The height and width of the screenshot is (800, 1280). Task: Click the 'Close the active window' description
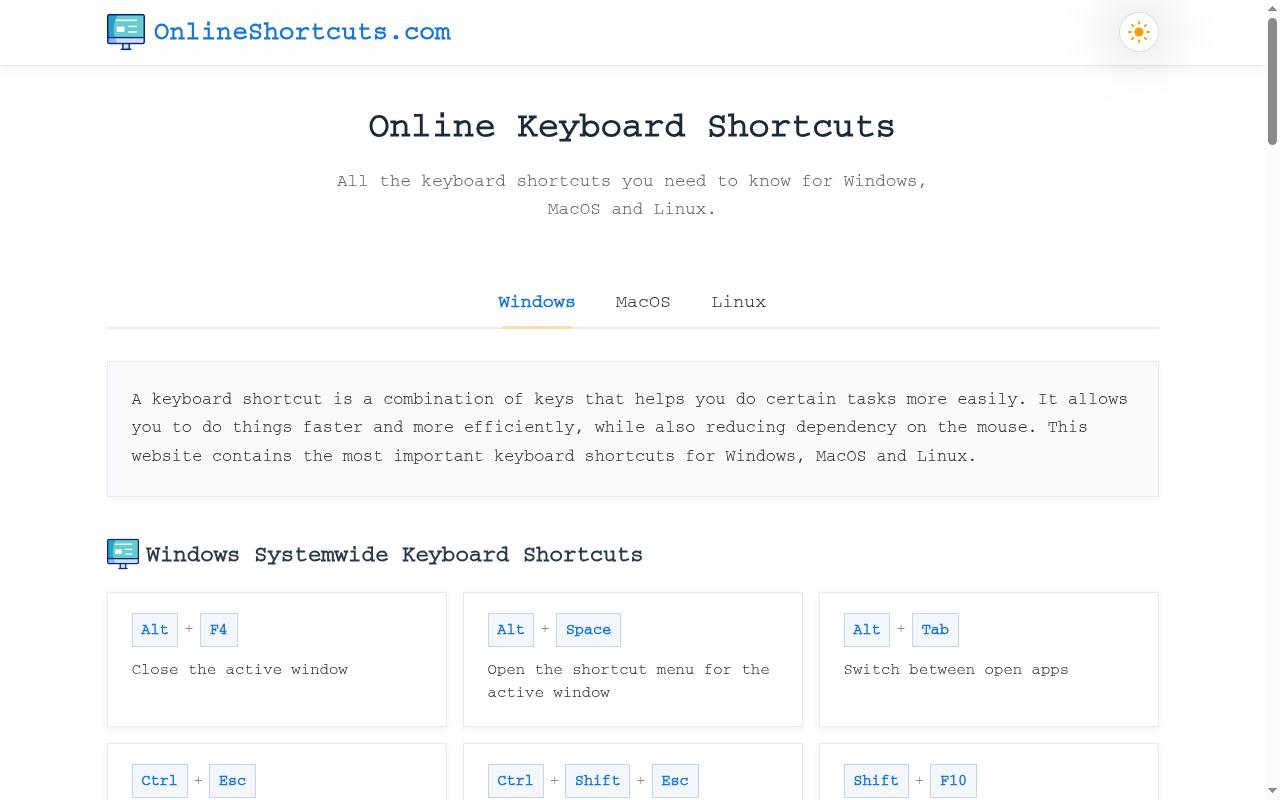240,670
